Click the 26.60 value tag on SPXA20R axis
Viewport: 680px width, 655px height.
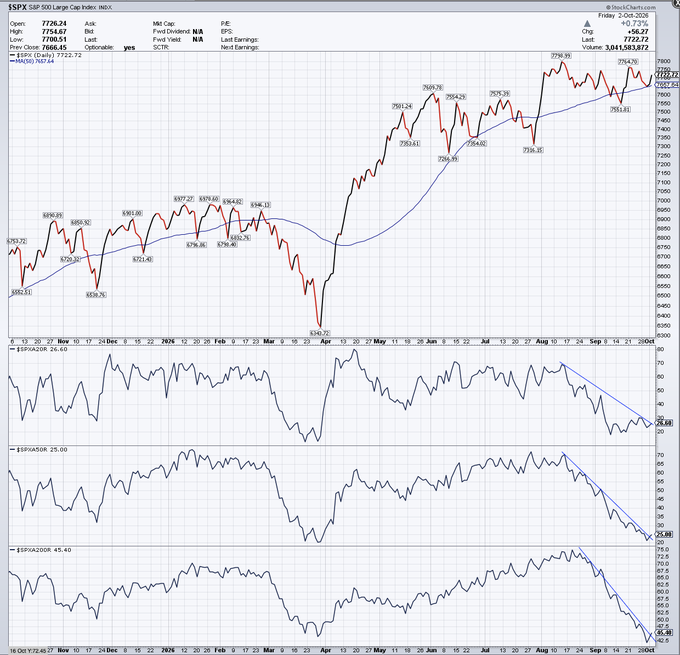[x=665, y=423]
